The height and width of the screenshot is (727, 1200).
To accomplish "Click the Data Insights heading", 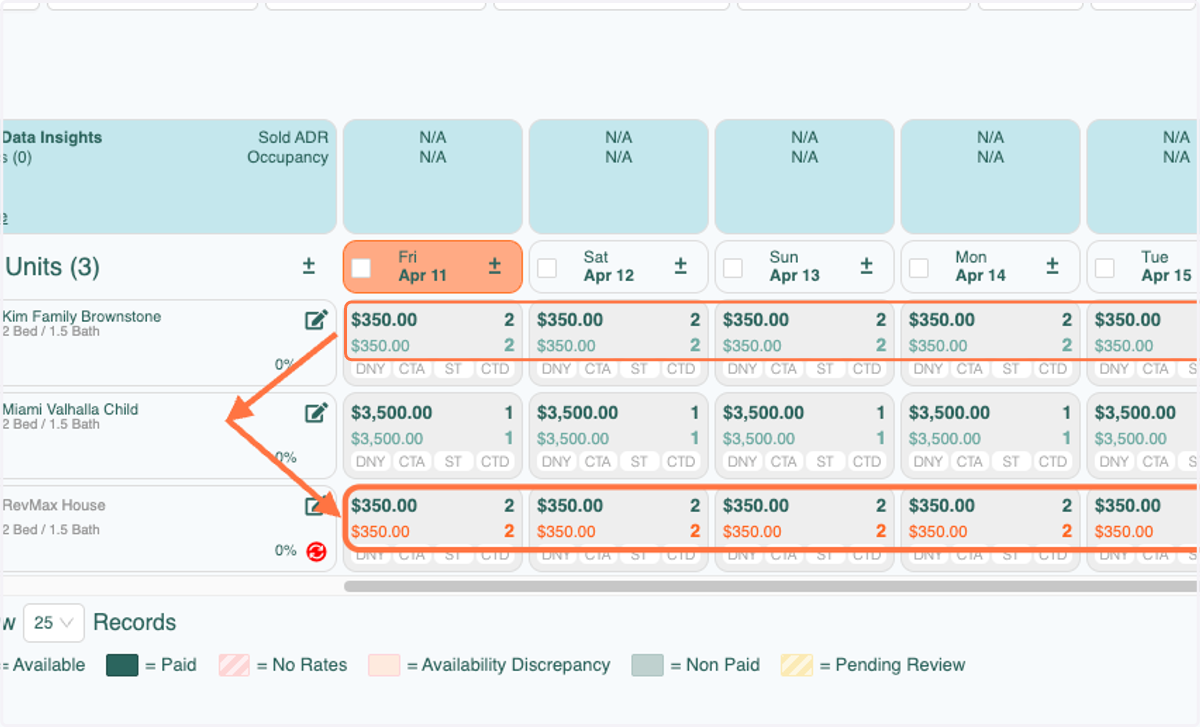I will [52, 138].
